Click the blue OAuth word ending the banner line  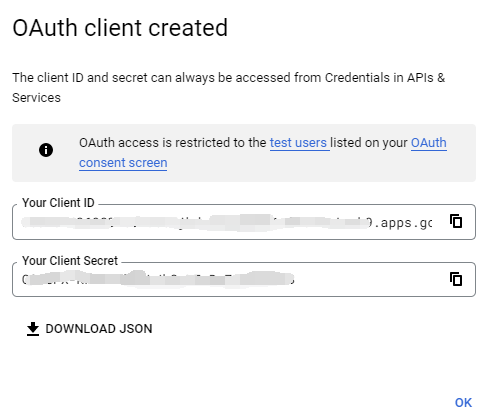tap(429, 143)
